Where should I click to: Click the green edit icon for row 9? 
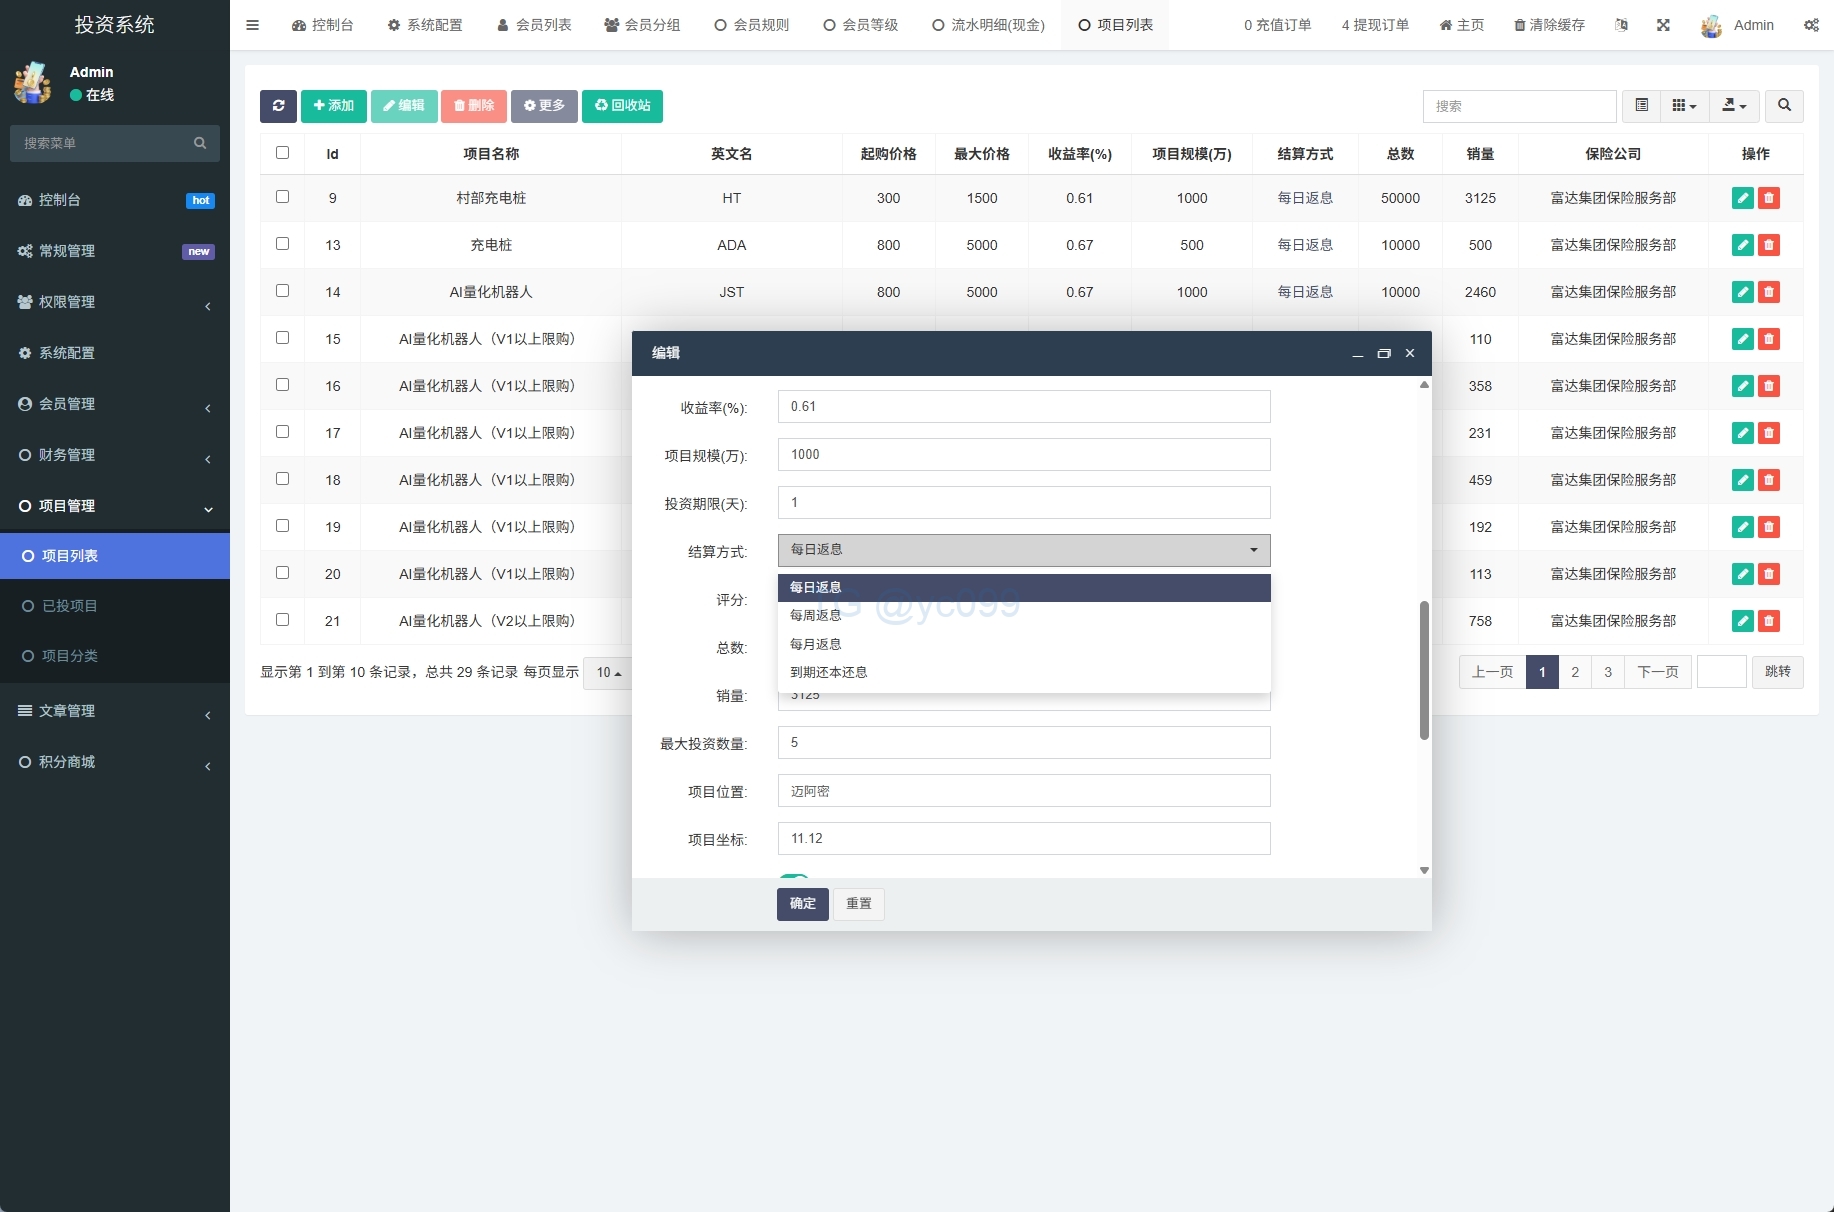coord(1742,198)
